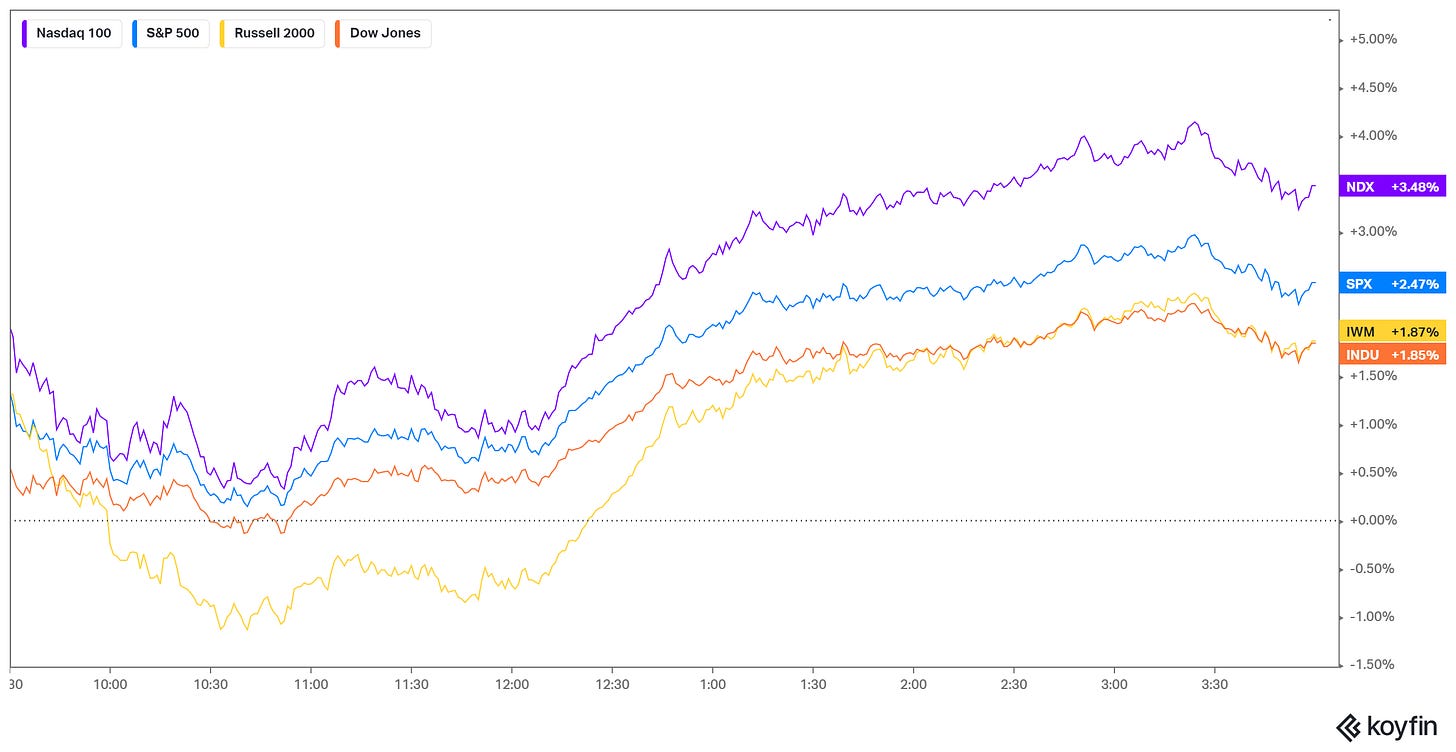
Task: Click the +0.00% axis label
Action: pyautogui.click(x=1372, y=520)
